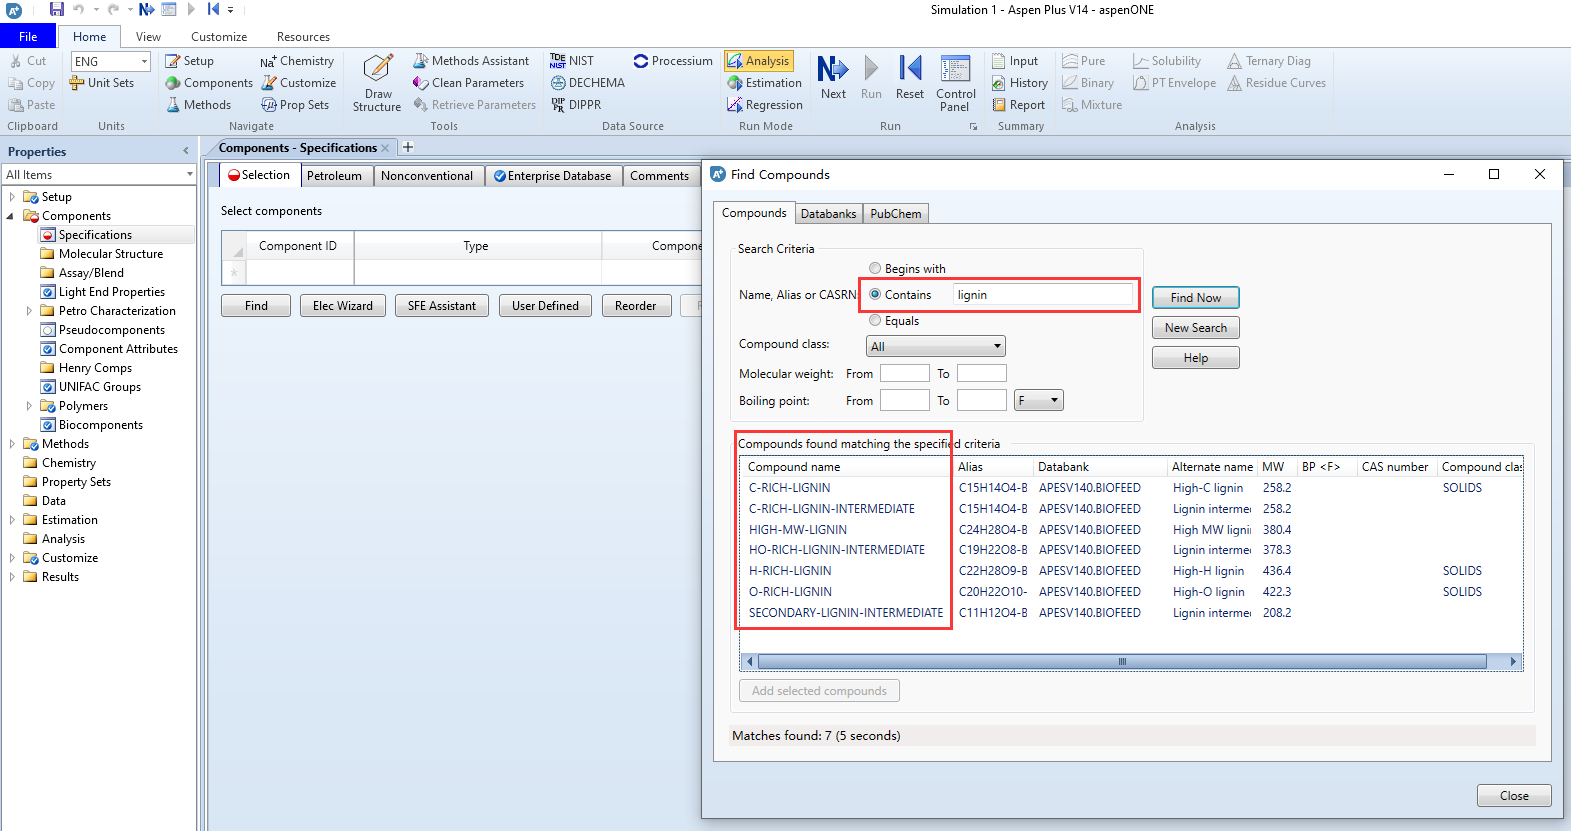Click the Processium icon
The height and width of the screenshot is (831, 1571).
(x=673, y=61)
